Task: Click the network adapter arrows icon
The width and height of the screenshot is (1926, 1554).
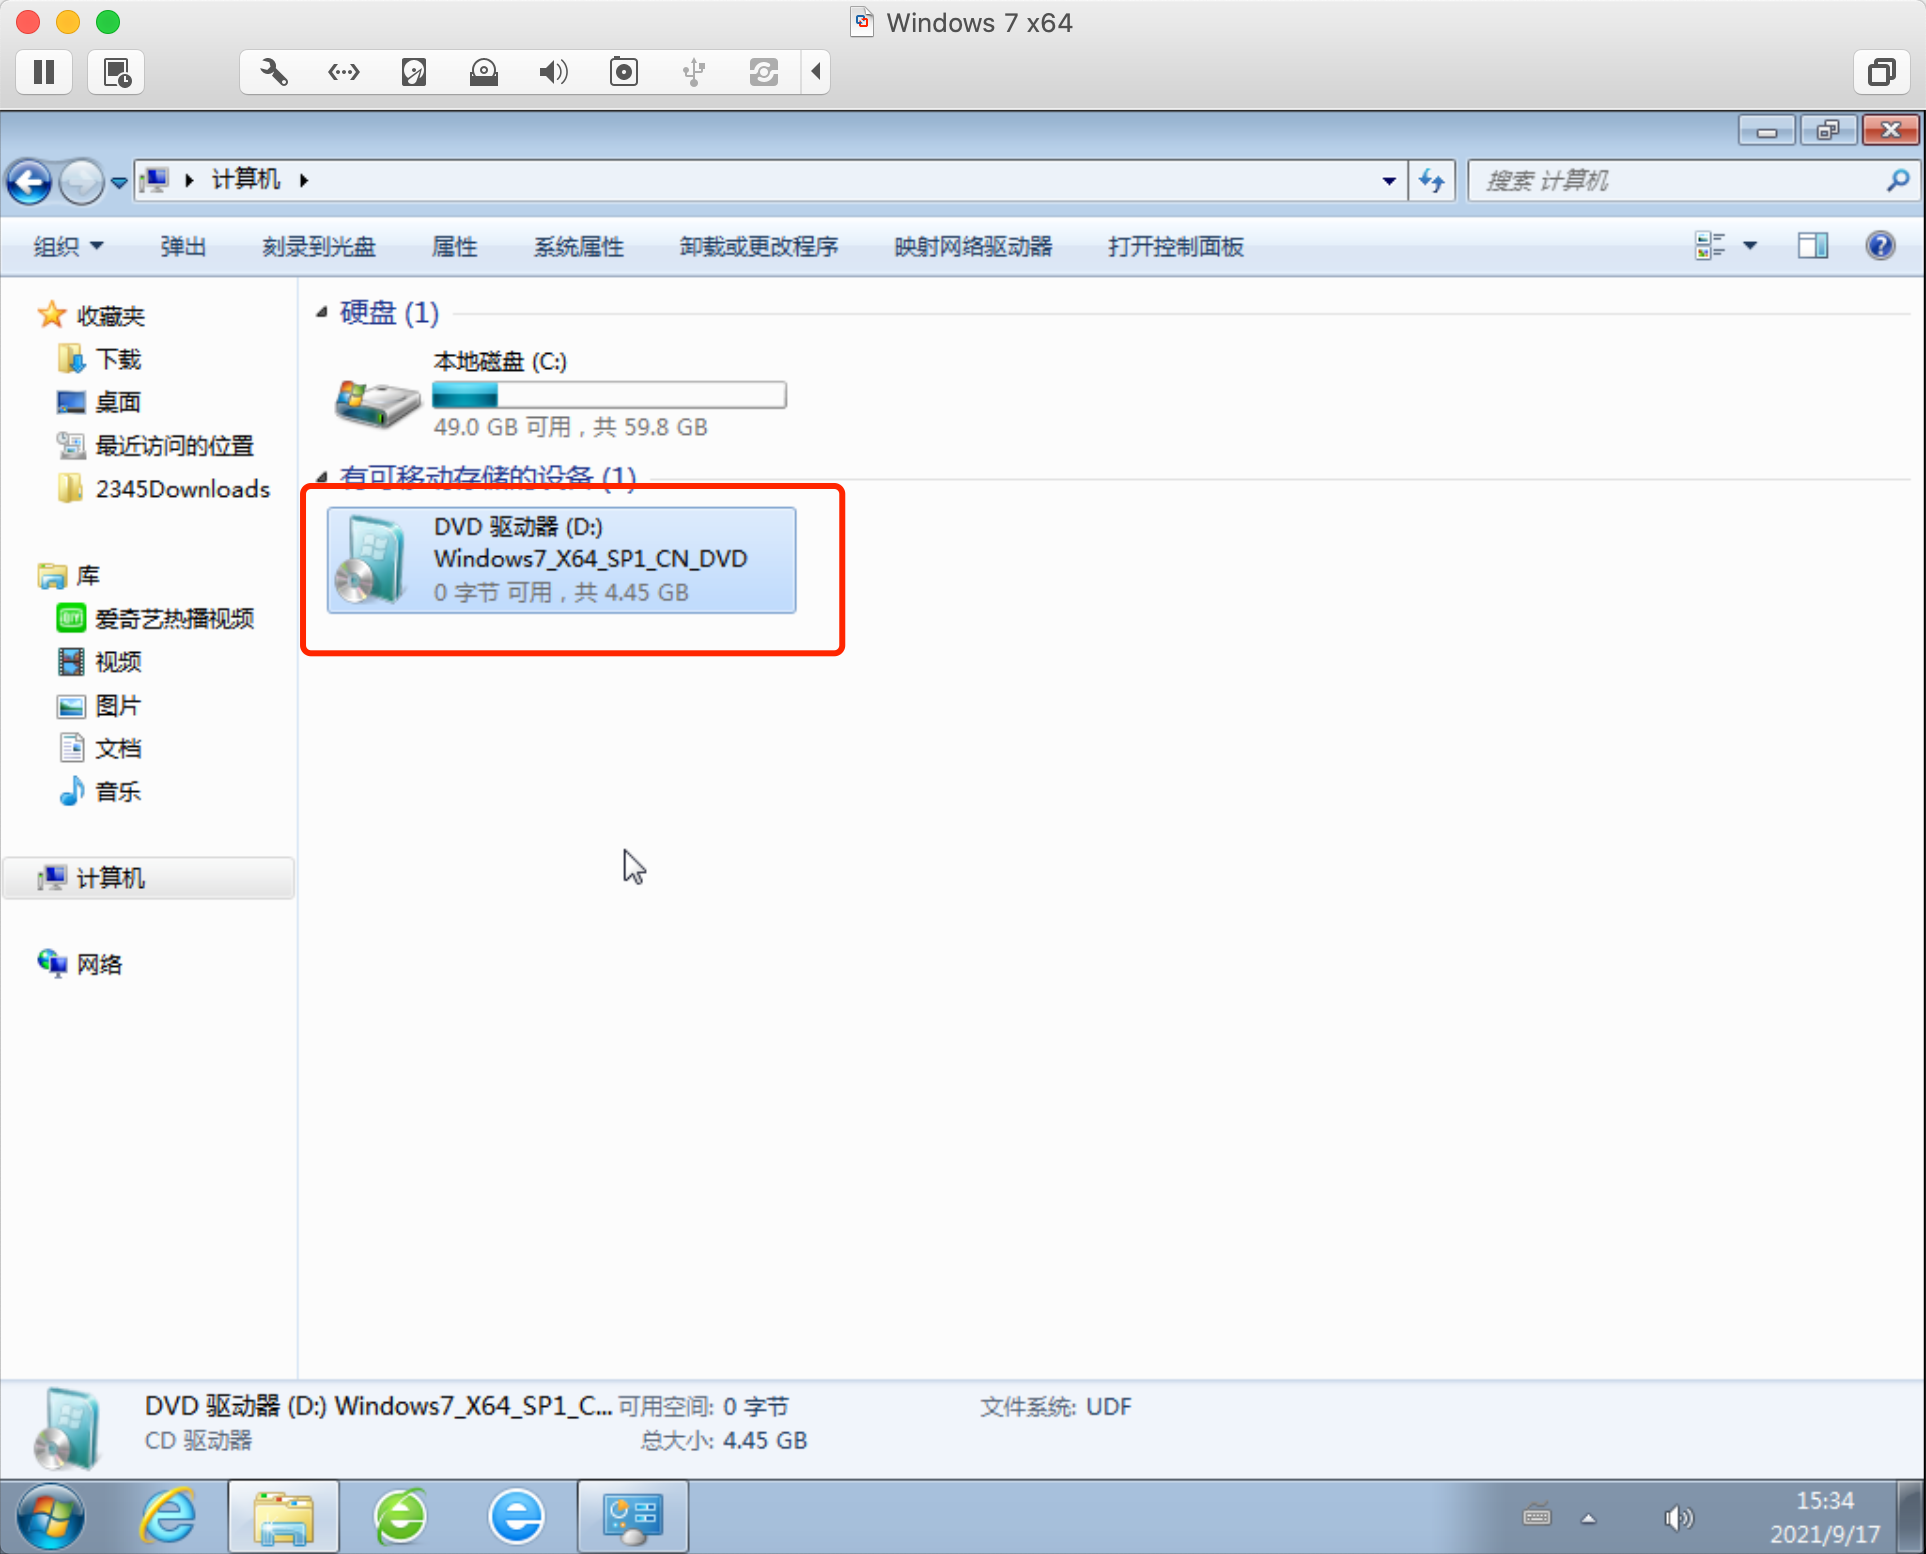Action: pos(344,72)
